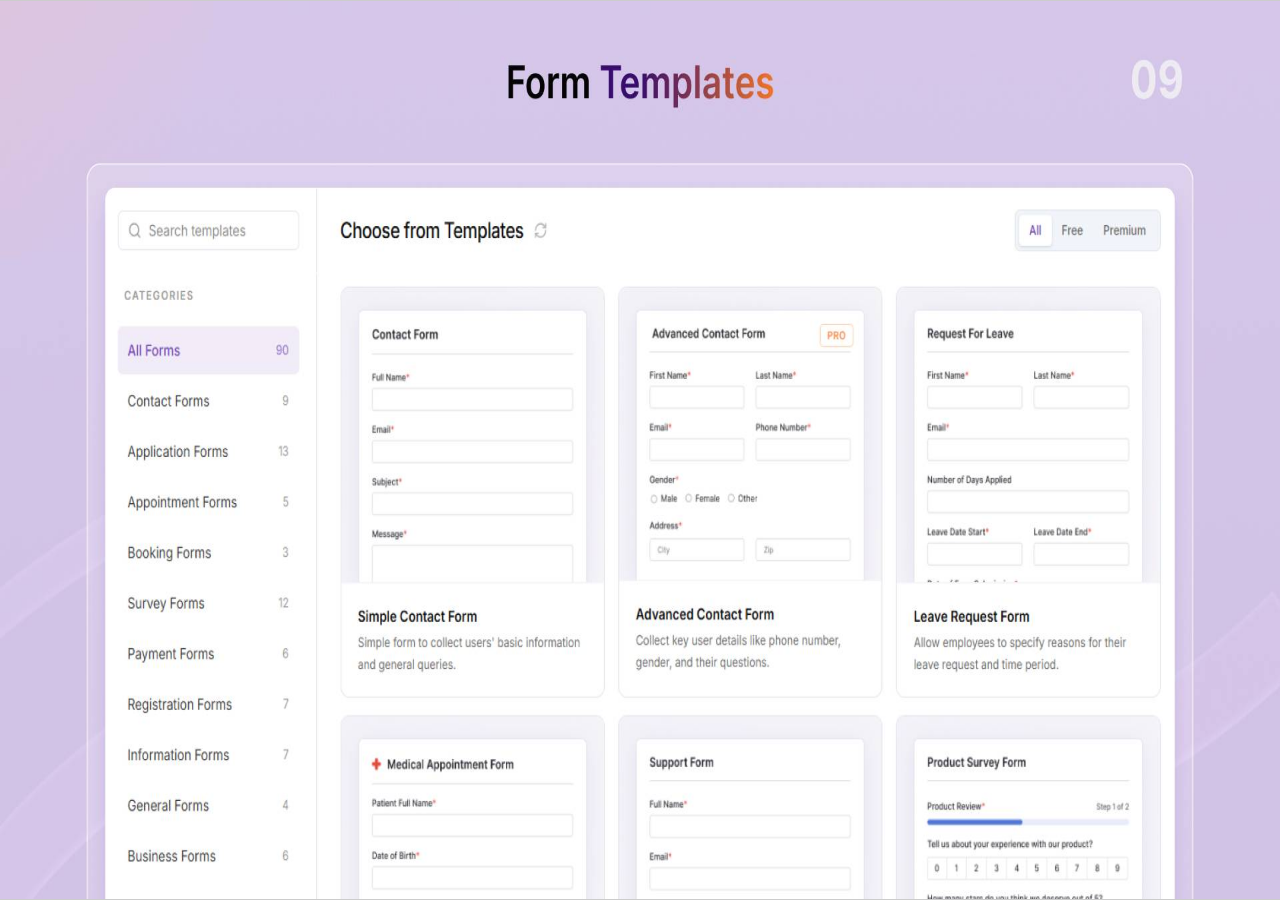This screenshot has height=900, width=1280.
Task: Click the CATEGORIES sidebar label
Action: 159,296
